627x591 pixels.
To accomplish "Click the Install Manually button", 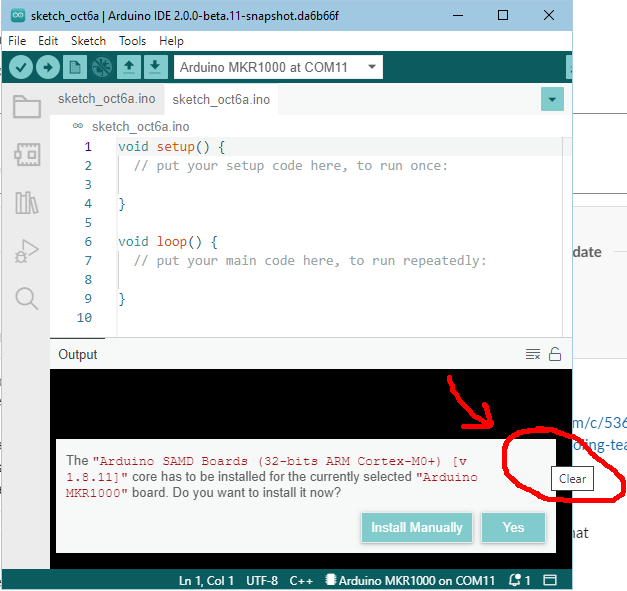I will (416, 527).
